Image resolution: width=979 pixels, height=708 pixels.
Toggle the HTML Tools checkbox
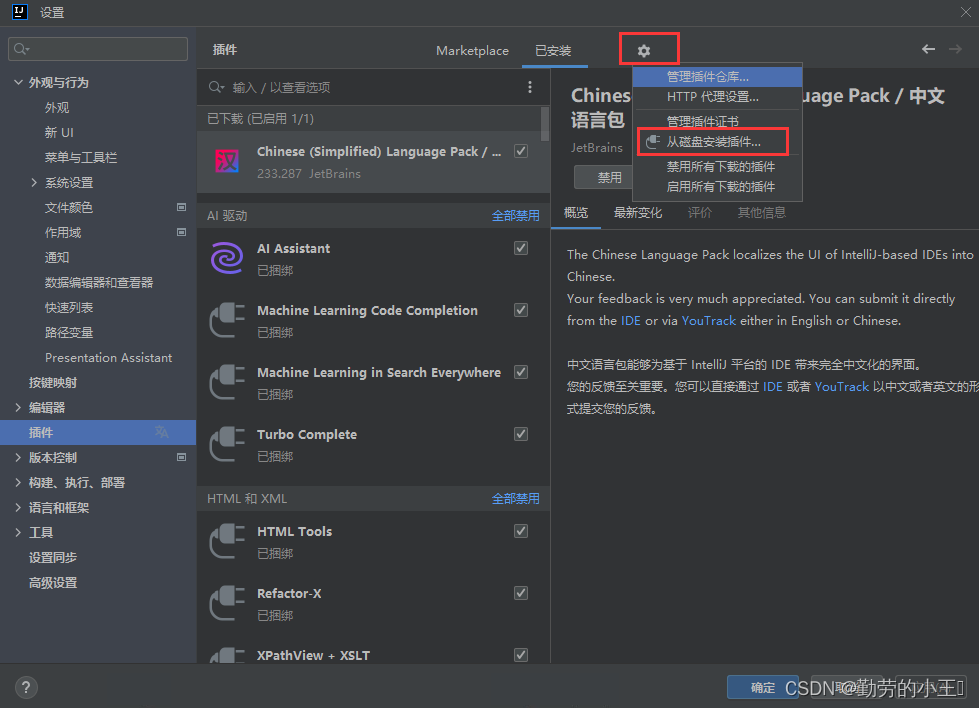click(521, 531)
